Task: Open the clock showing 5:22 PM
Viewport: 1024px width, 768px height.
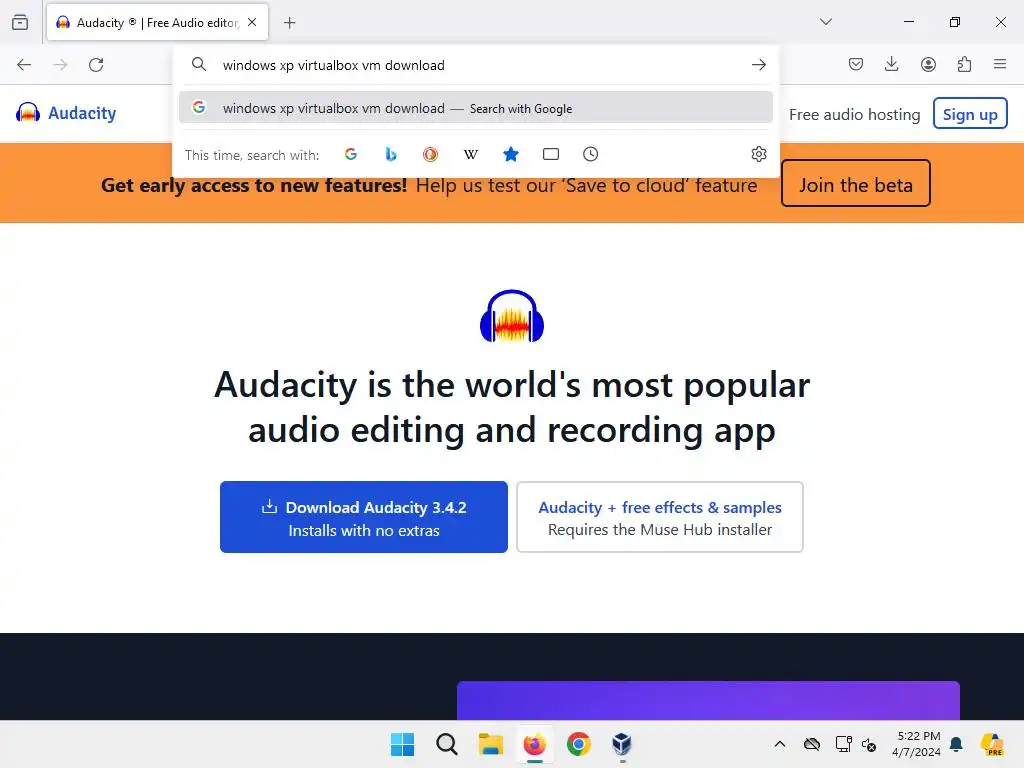Action: coord(917,744)
